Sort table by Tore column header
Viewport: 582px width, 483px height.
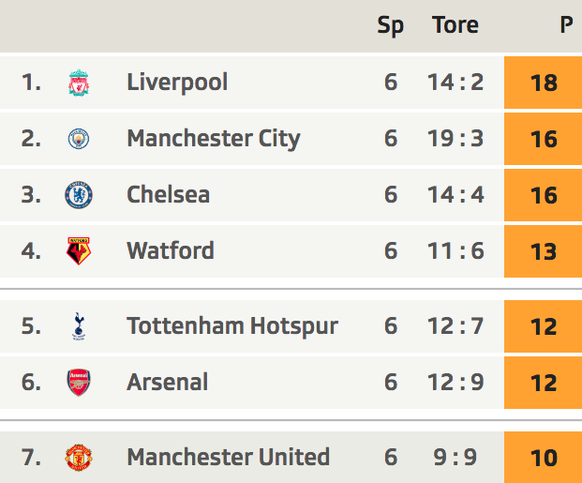point(455,26)
